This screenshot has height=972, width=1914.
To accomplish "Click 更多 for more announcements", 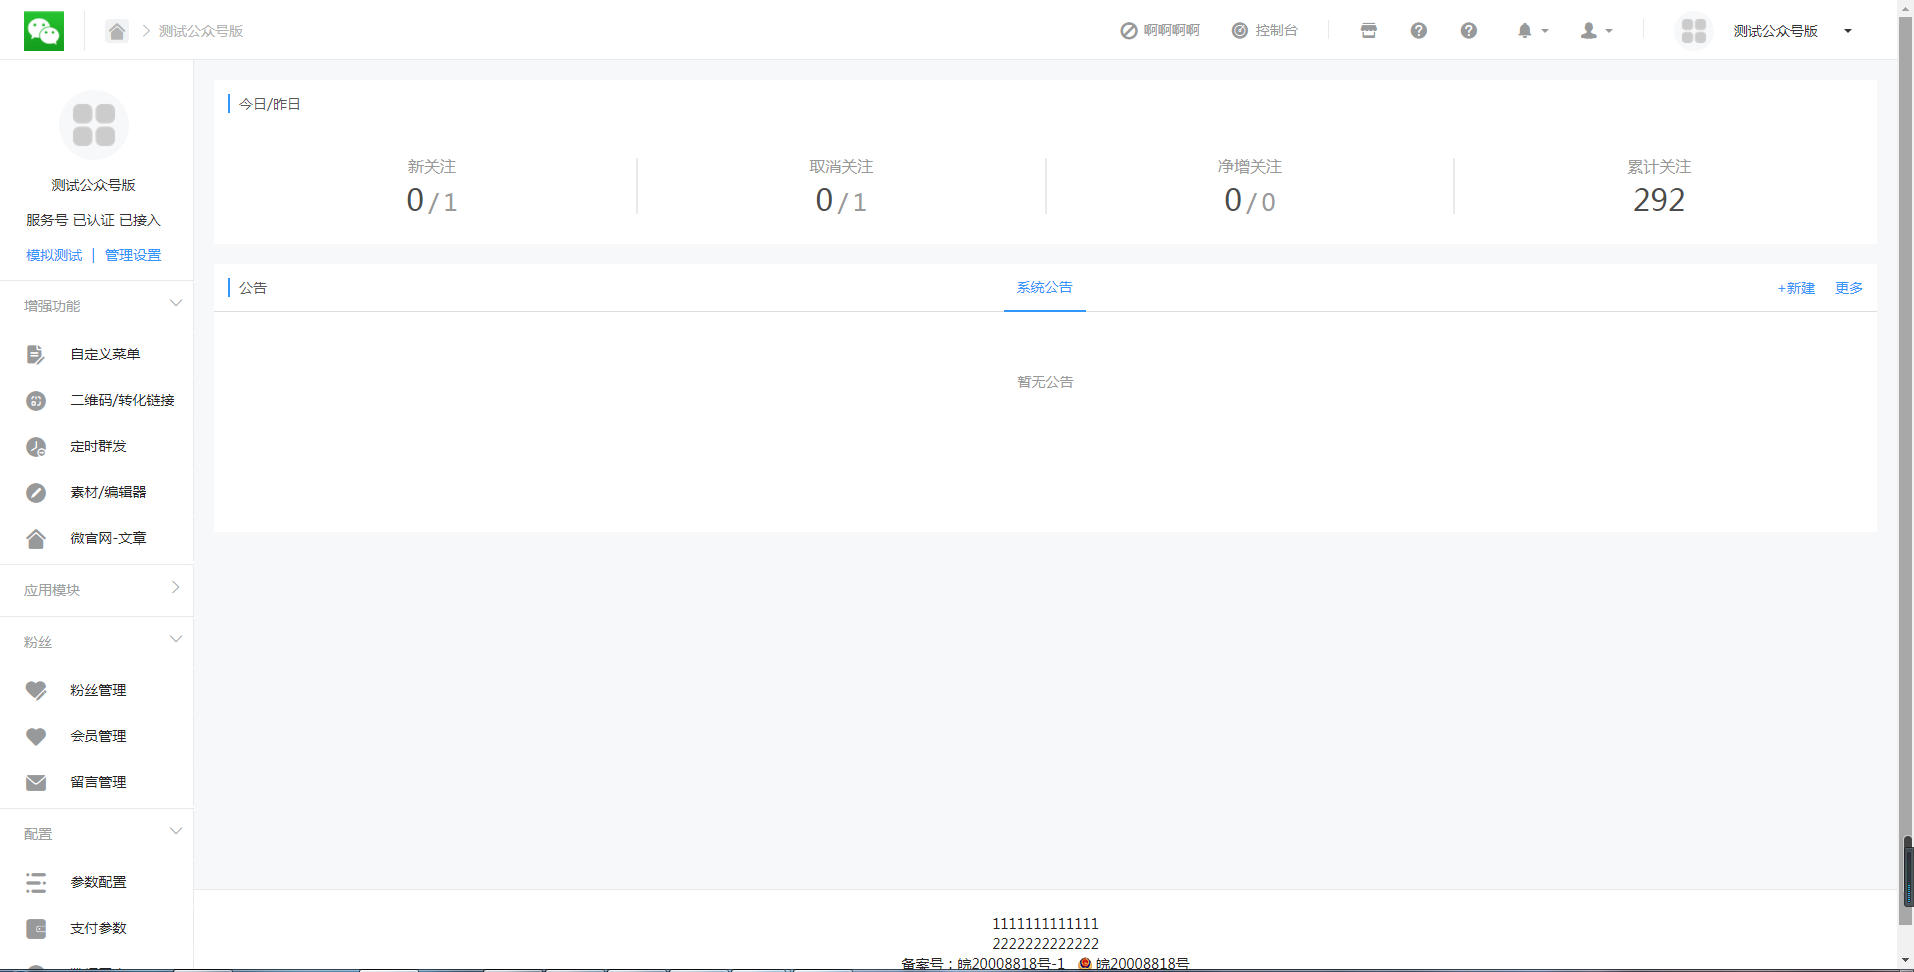I will tap(1849, 288).
